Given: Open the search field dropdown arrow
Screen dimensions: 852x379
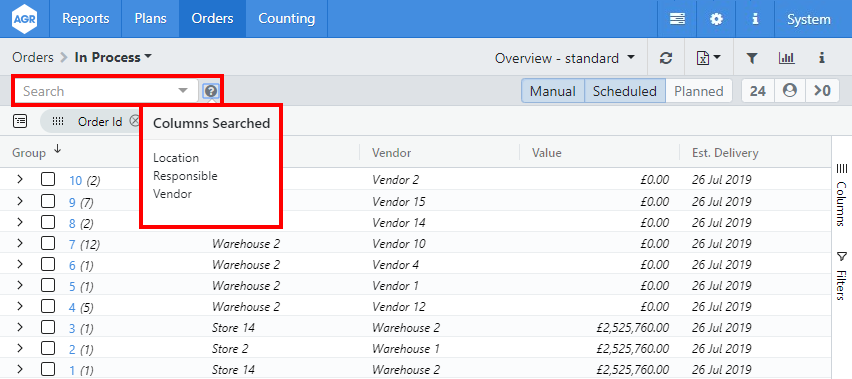Looking at the screenshot, I should (183, 91).
